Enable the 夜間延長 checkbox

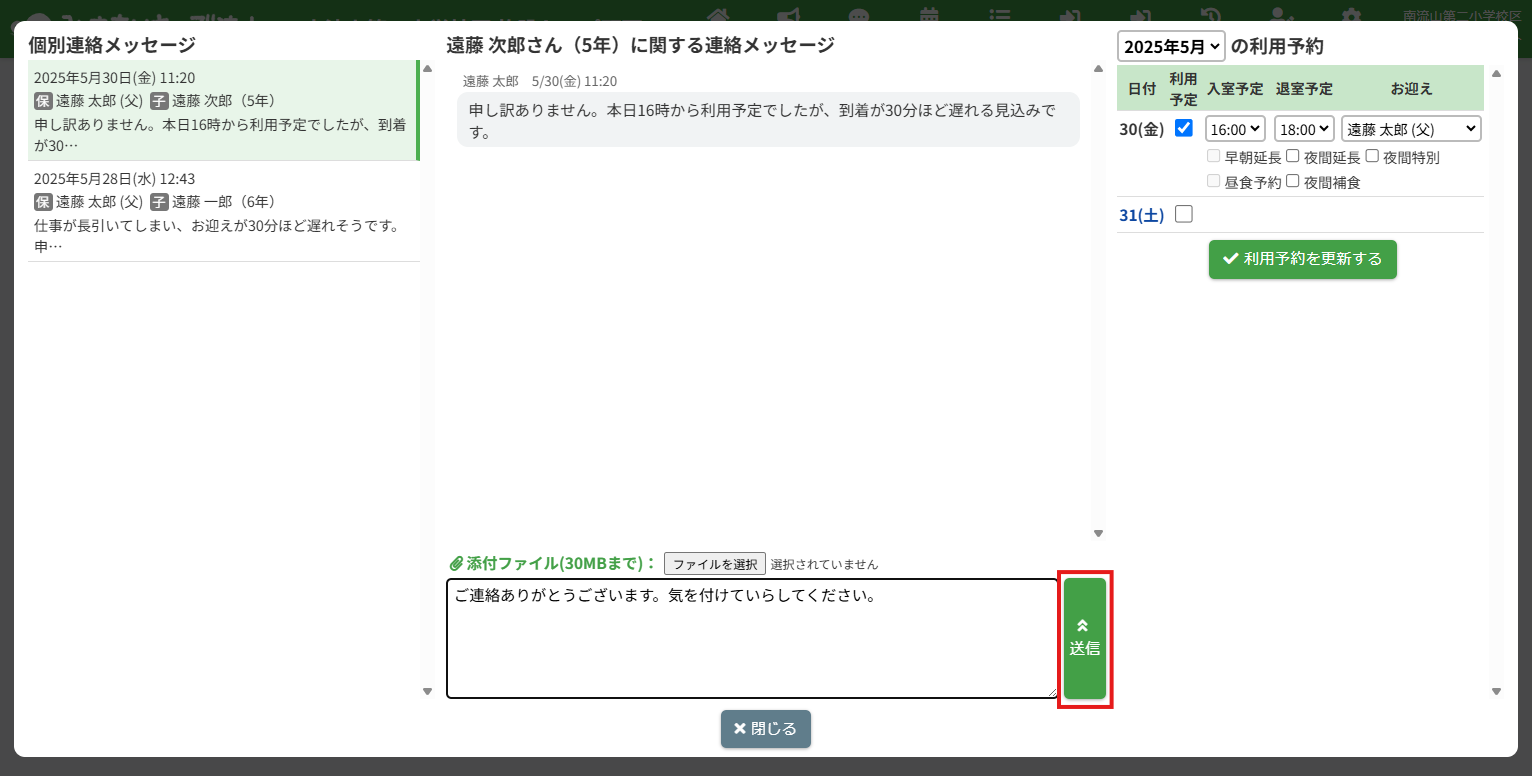tap(1293, 156)
